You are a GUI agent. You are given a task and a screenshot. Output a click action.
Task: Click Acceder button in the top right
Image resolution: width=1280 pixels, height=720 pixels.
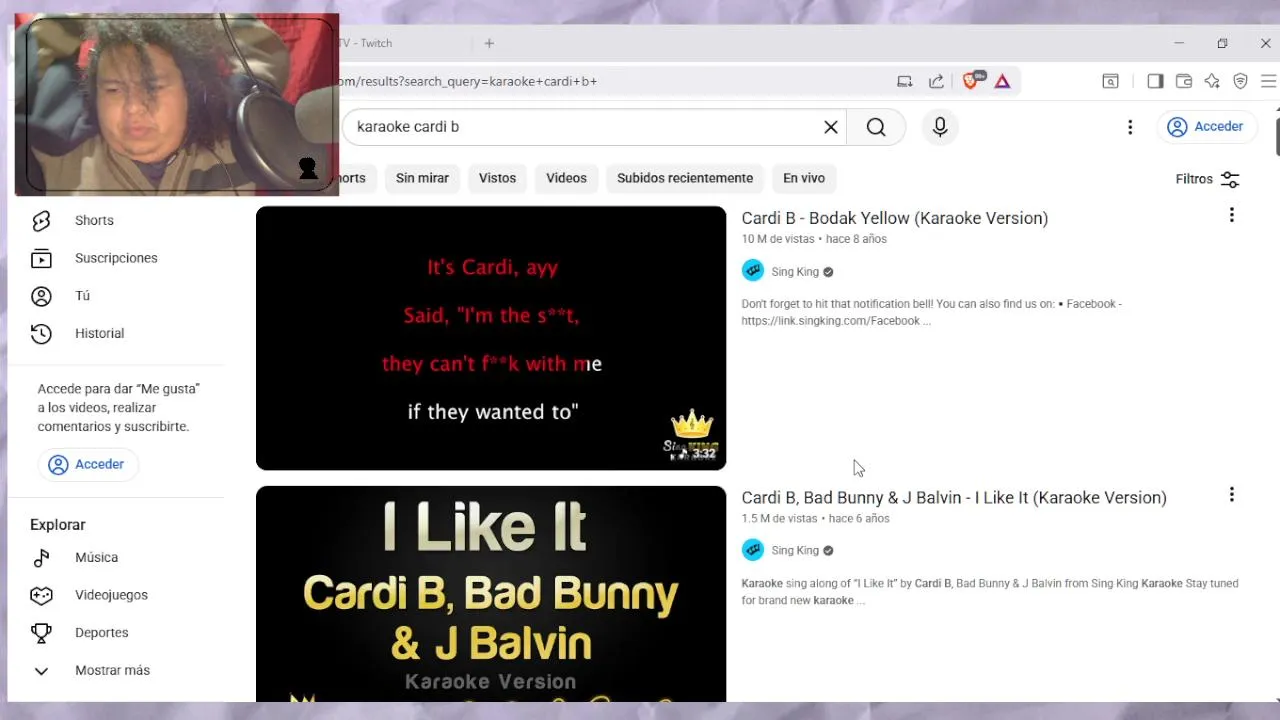1205,127
